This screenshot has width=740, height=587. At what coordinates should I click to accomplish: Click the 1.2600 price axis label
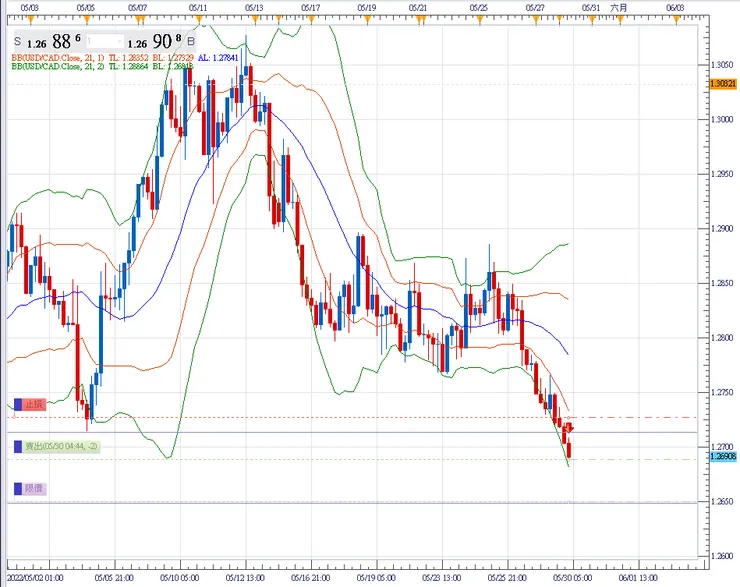pyautogui.click(x=722, y=556)
